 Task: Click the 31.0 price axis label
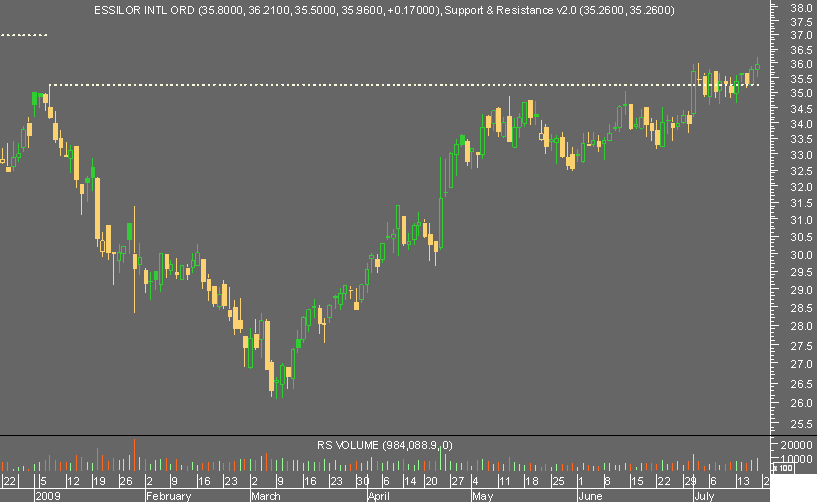click(x=801, y=220)
